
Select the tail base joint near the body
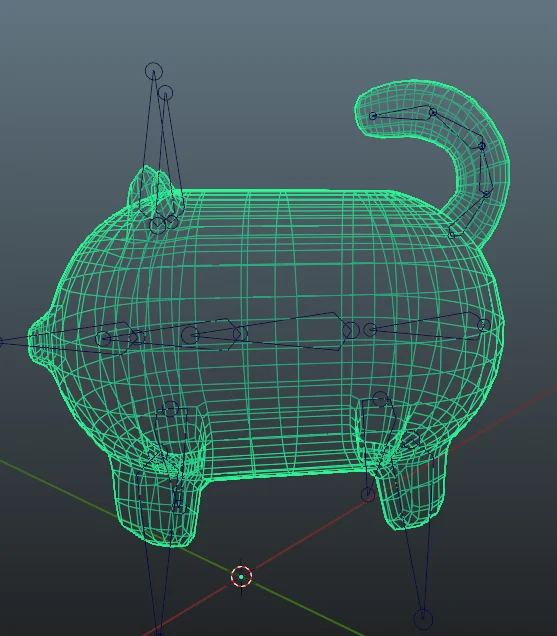[452, 234]
